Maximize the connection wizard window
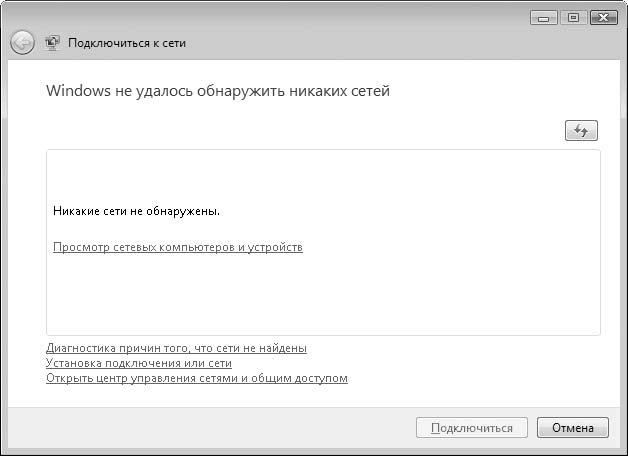The width and height of the screenshot is (628, 456). (573, 18)
